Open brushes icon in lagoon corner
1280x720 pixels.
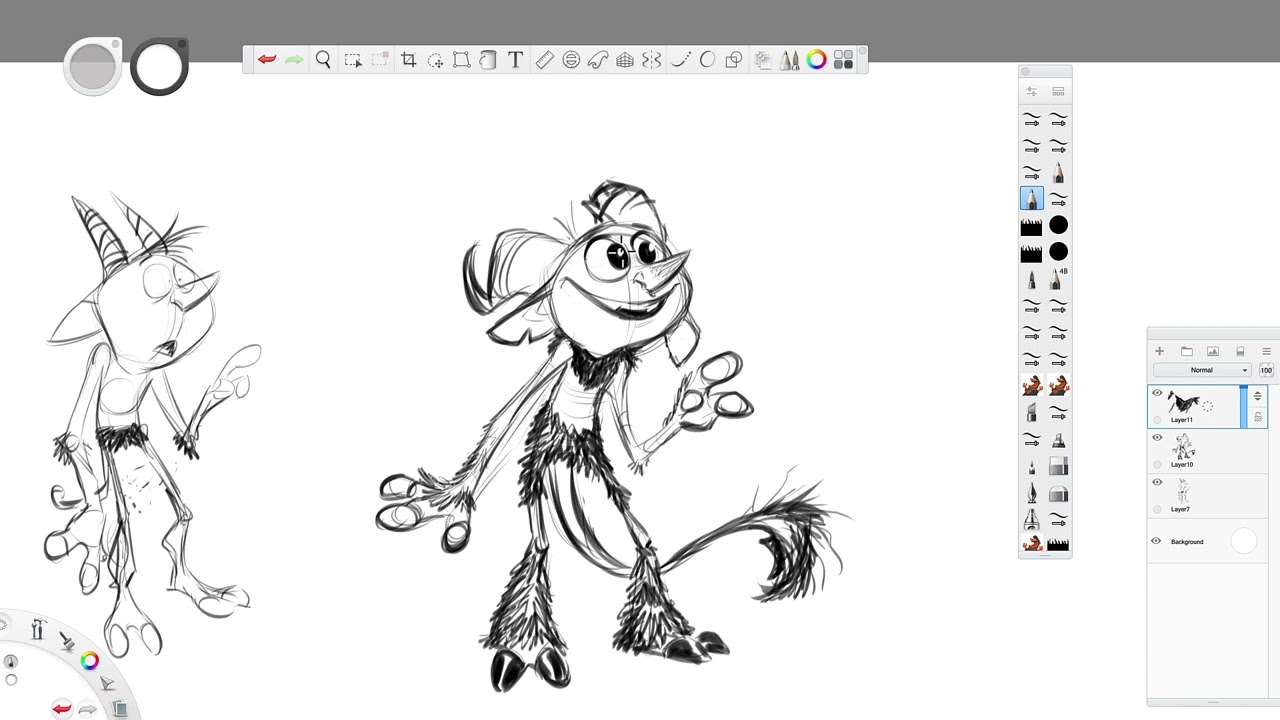click(x=67, y=641)
